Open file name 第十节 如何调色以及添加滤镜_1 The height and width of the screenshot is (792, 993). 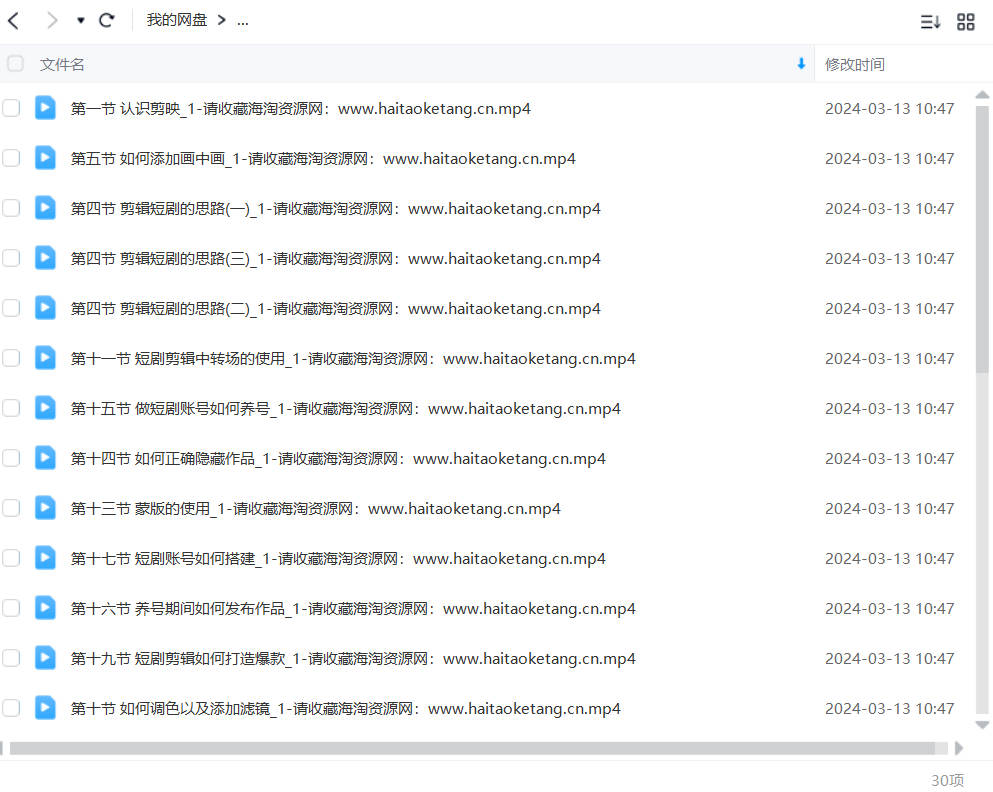click(346, 709)
